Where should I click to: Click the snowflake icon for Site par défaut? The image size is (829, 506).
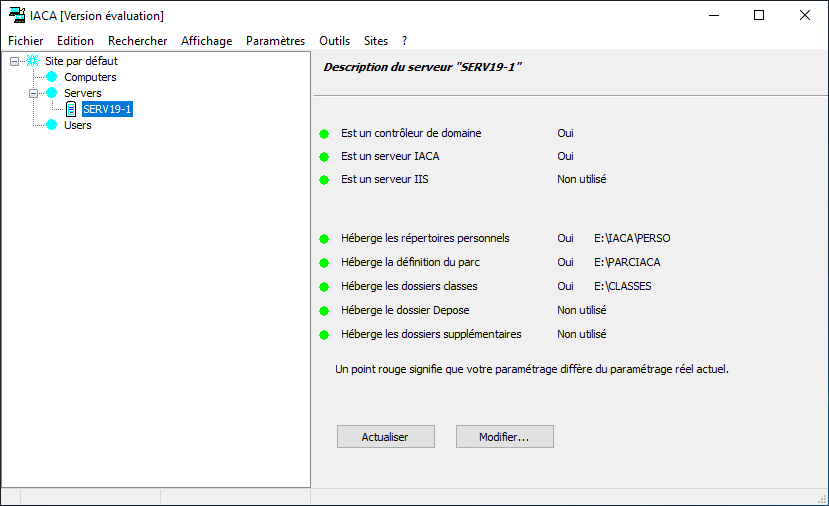[x=33, y=61]
